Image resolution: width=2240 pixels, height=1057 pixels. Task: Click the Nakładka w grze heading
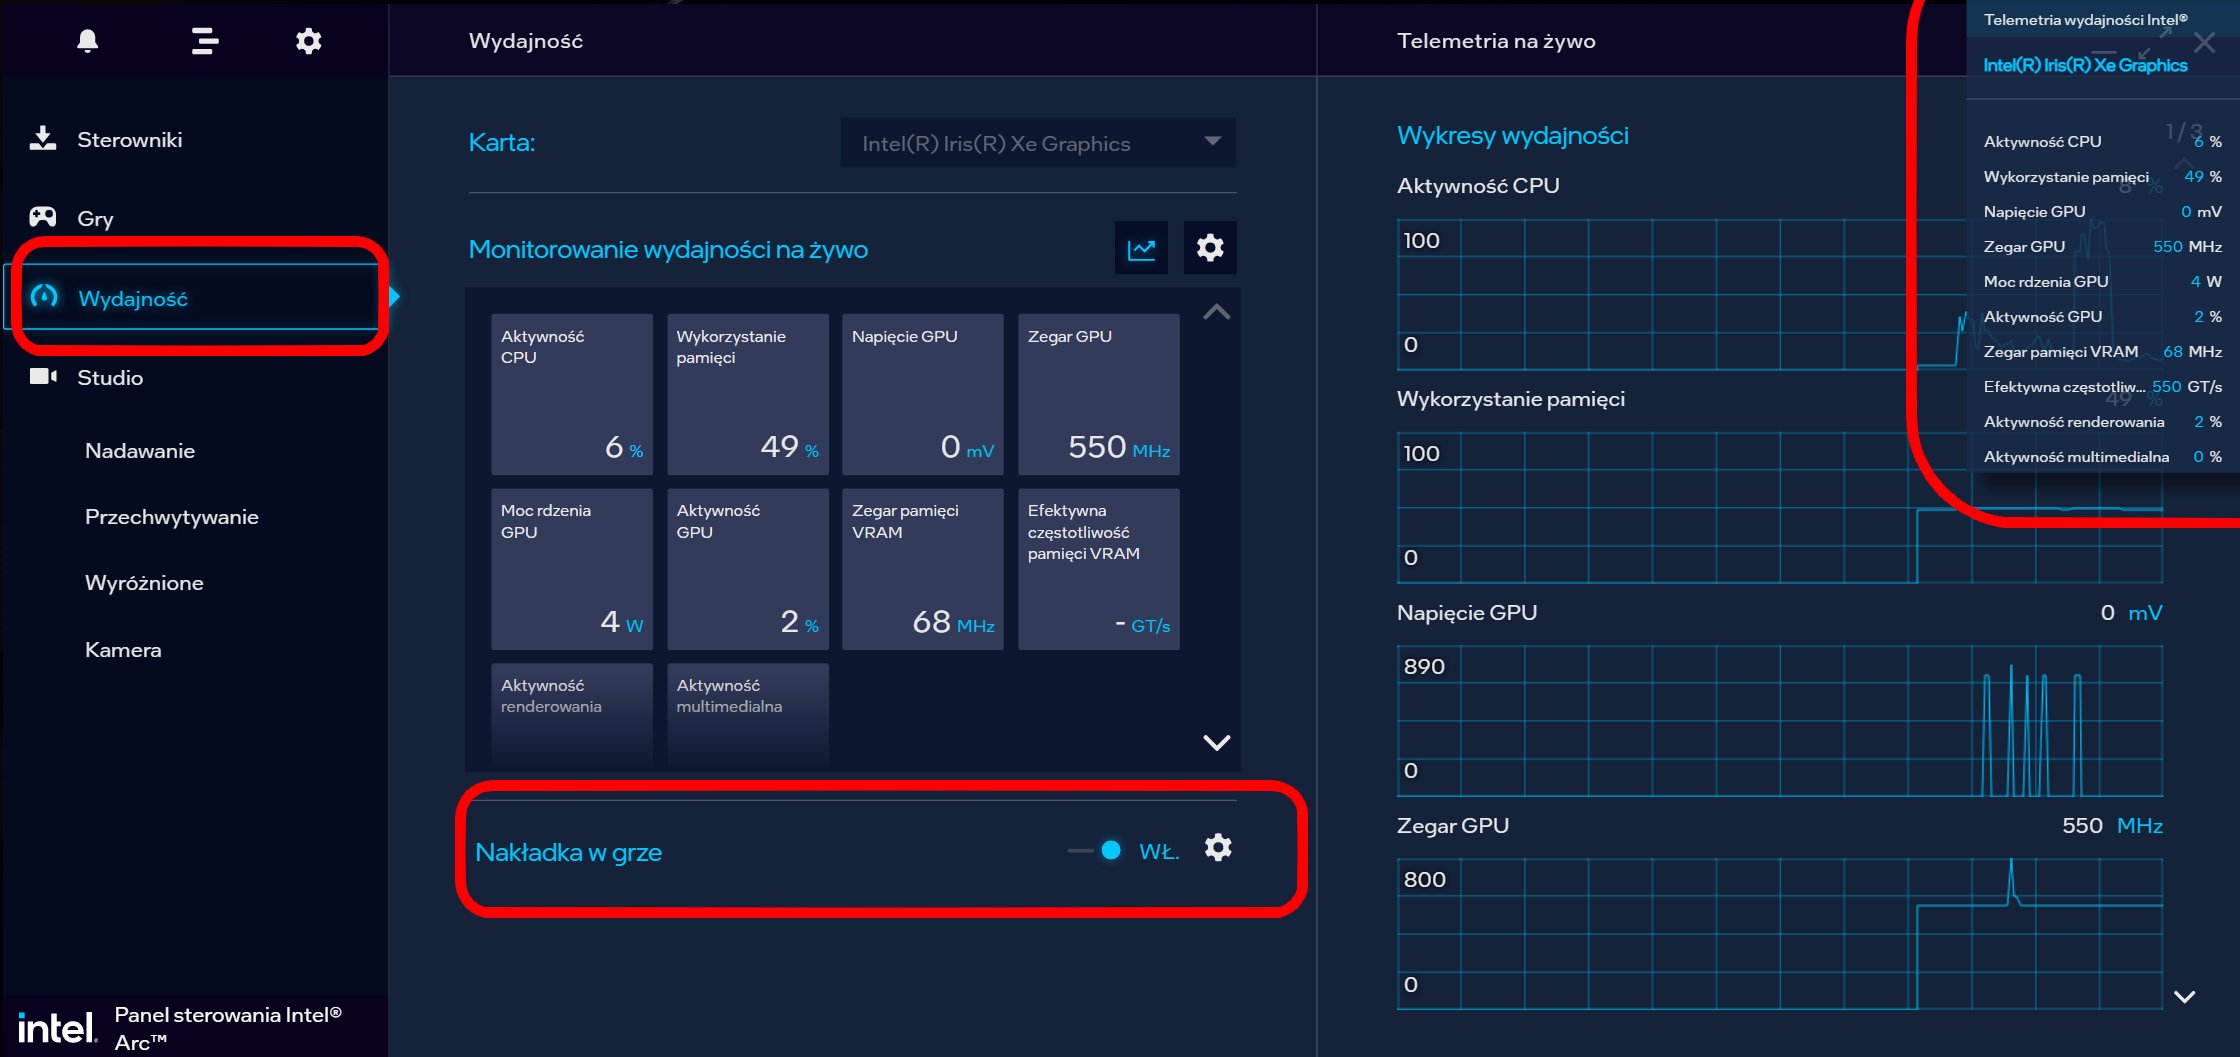point(568,852)
